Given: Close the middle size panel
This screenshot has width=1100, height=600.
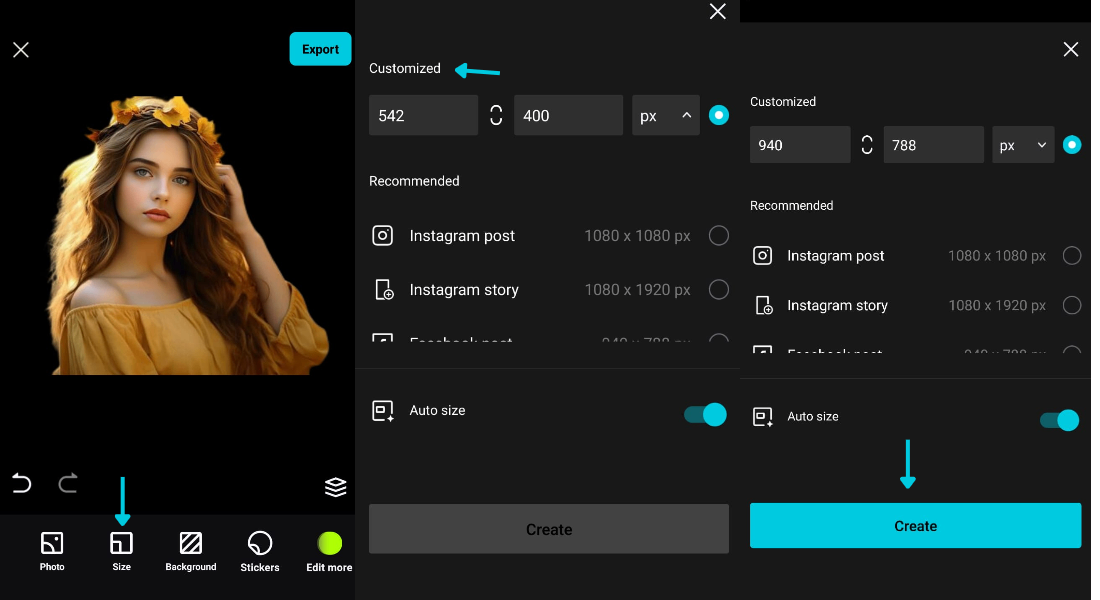Looking at the screenshot, I should 718,11.
